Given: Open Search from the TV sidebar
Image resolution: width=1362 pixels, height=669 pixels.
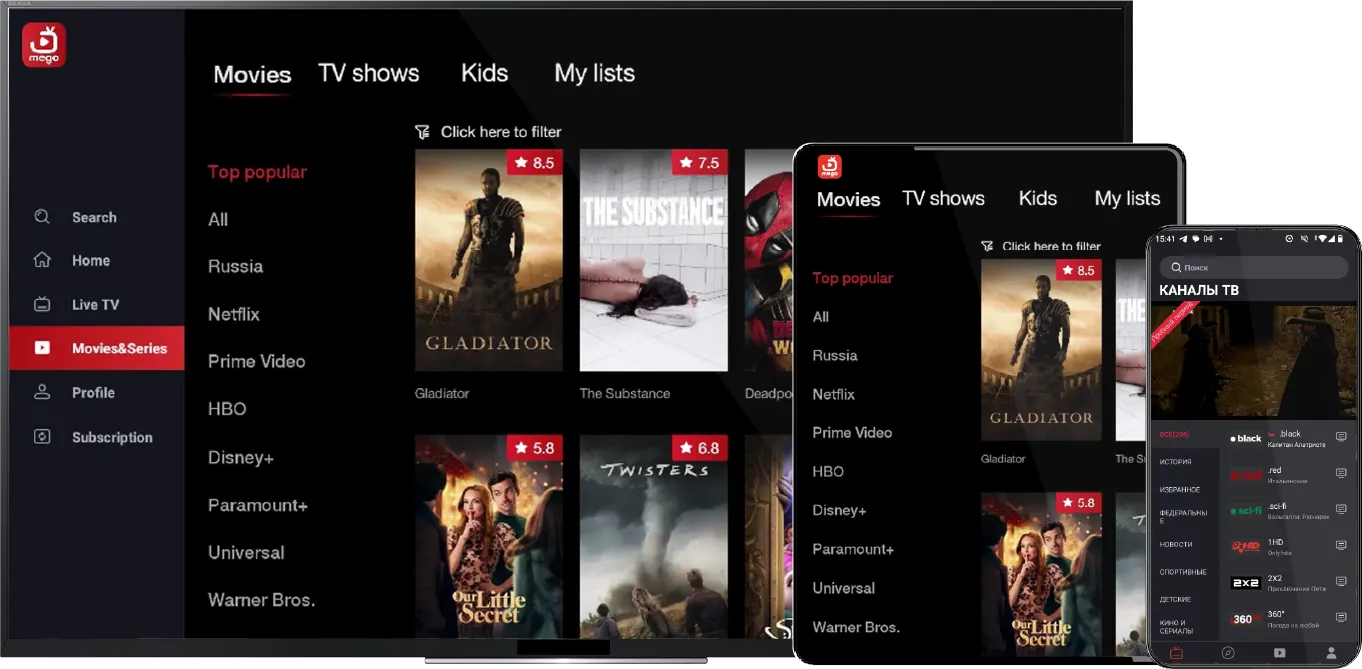Looking at the screenshot, I should pyautogui.click(x=93, y=217).
